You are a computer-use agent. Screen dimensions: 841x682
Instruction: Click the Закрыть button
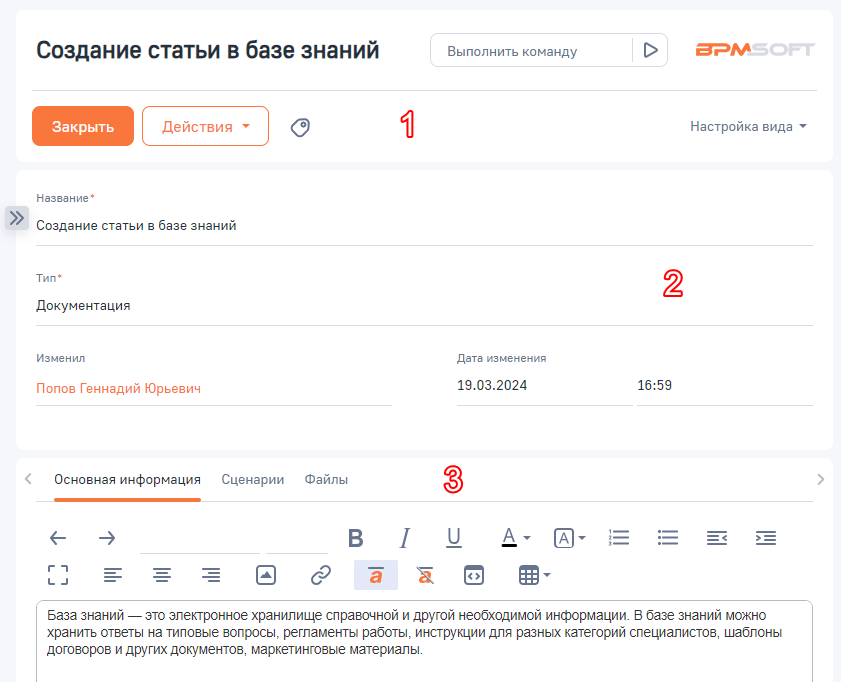coord(83,126)
